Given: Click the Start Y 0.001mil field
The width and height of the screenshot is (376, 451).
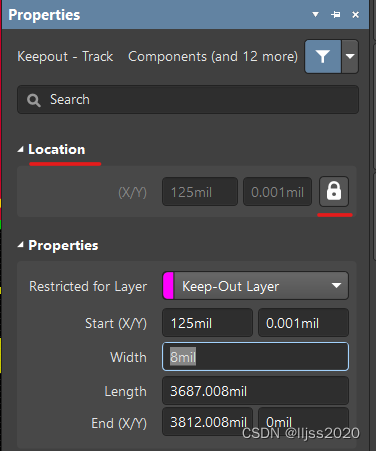Looking at the screenshot, I should click(x=303, y=323).
